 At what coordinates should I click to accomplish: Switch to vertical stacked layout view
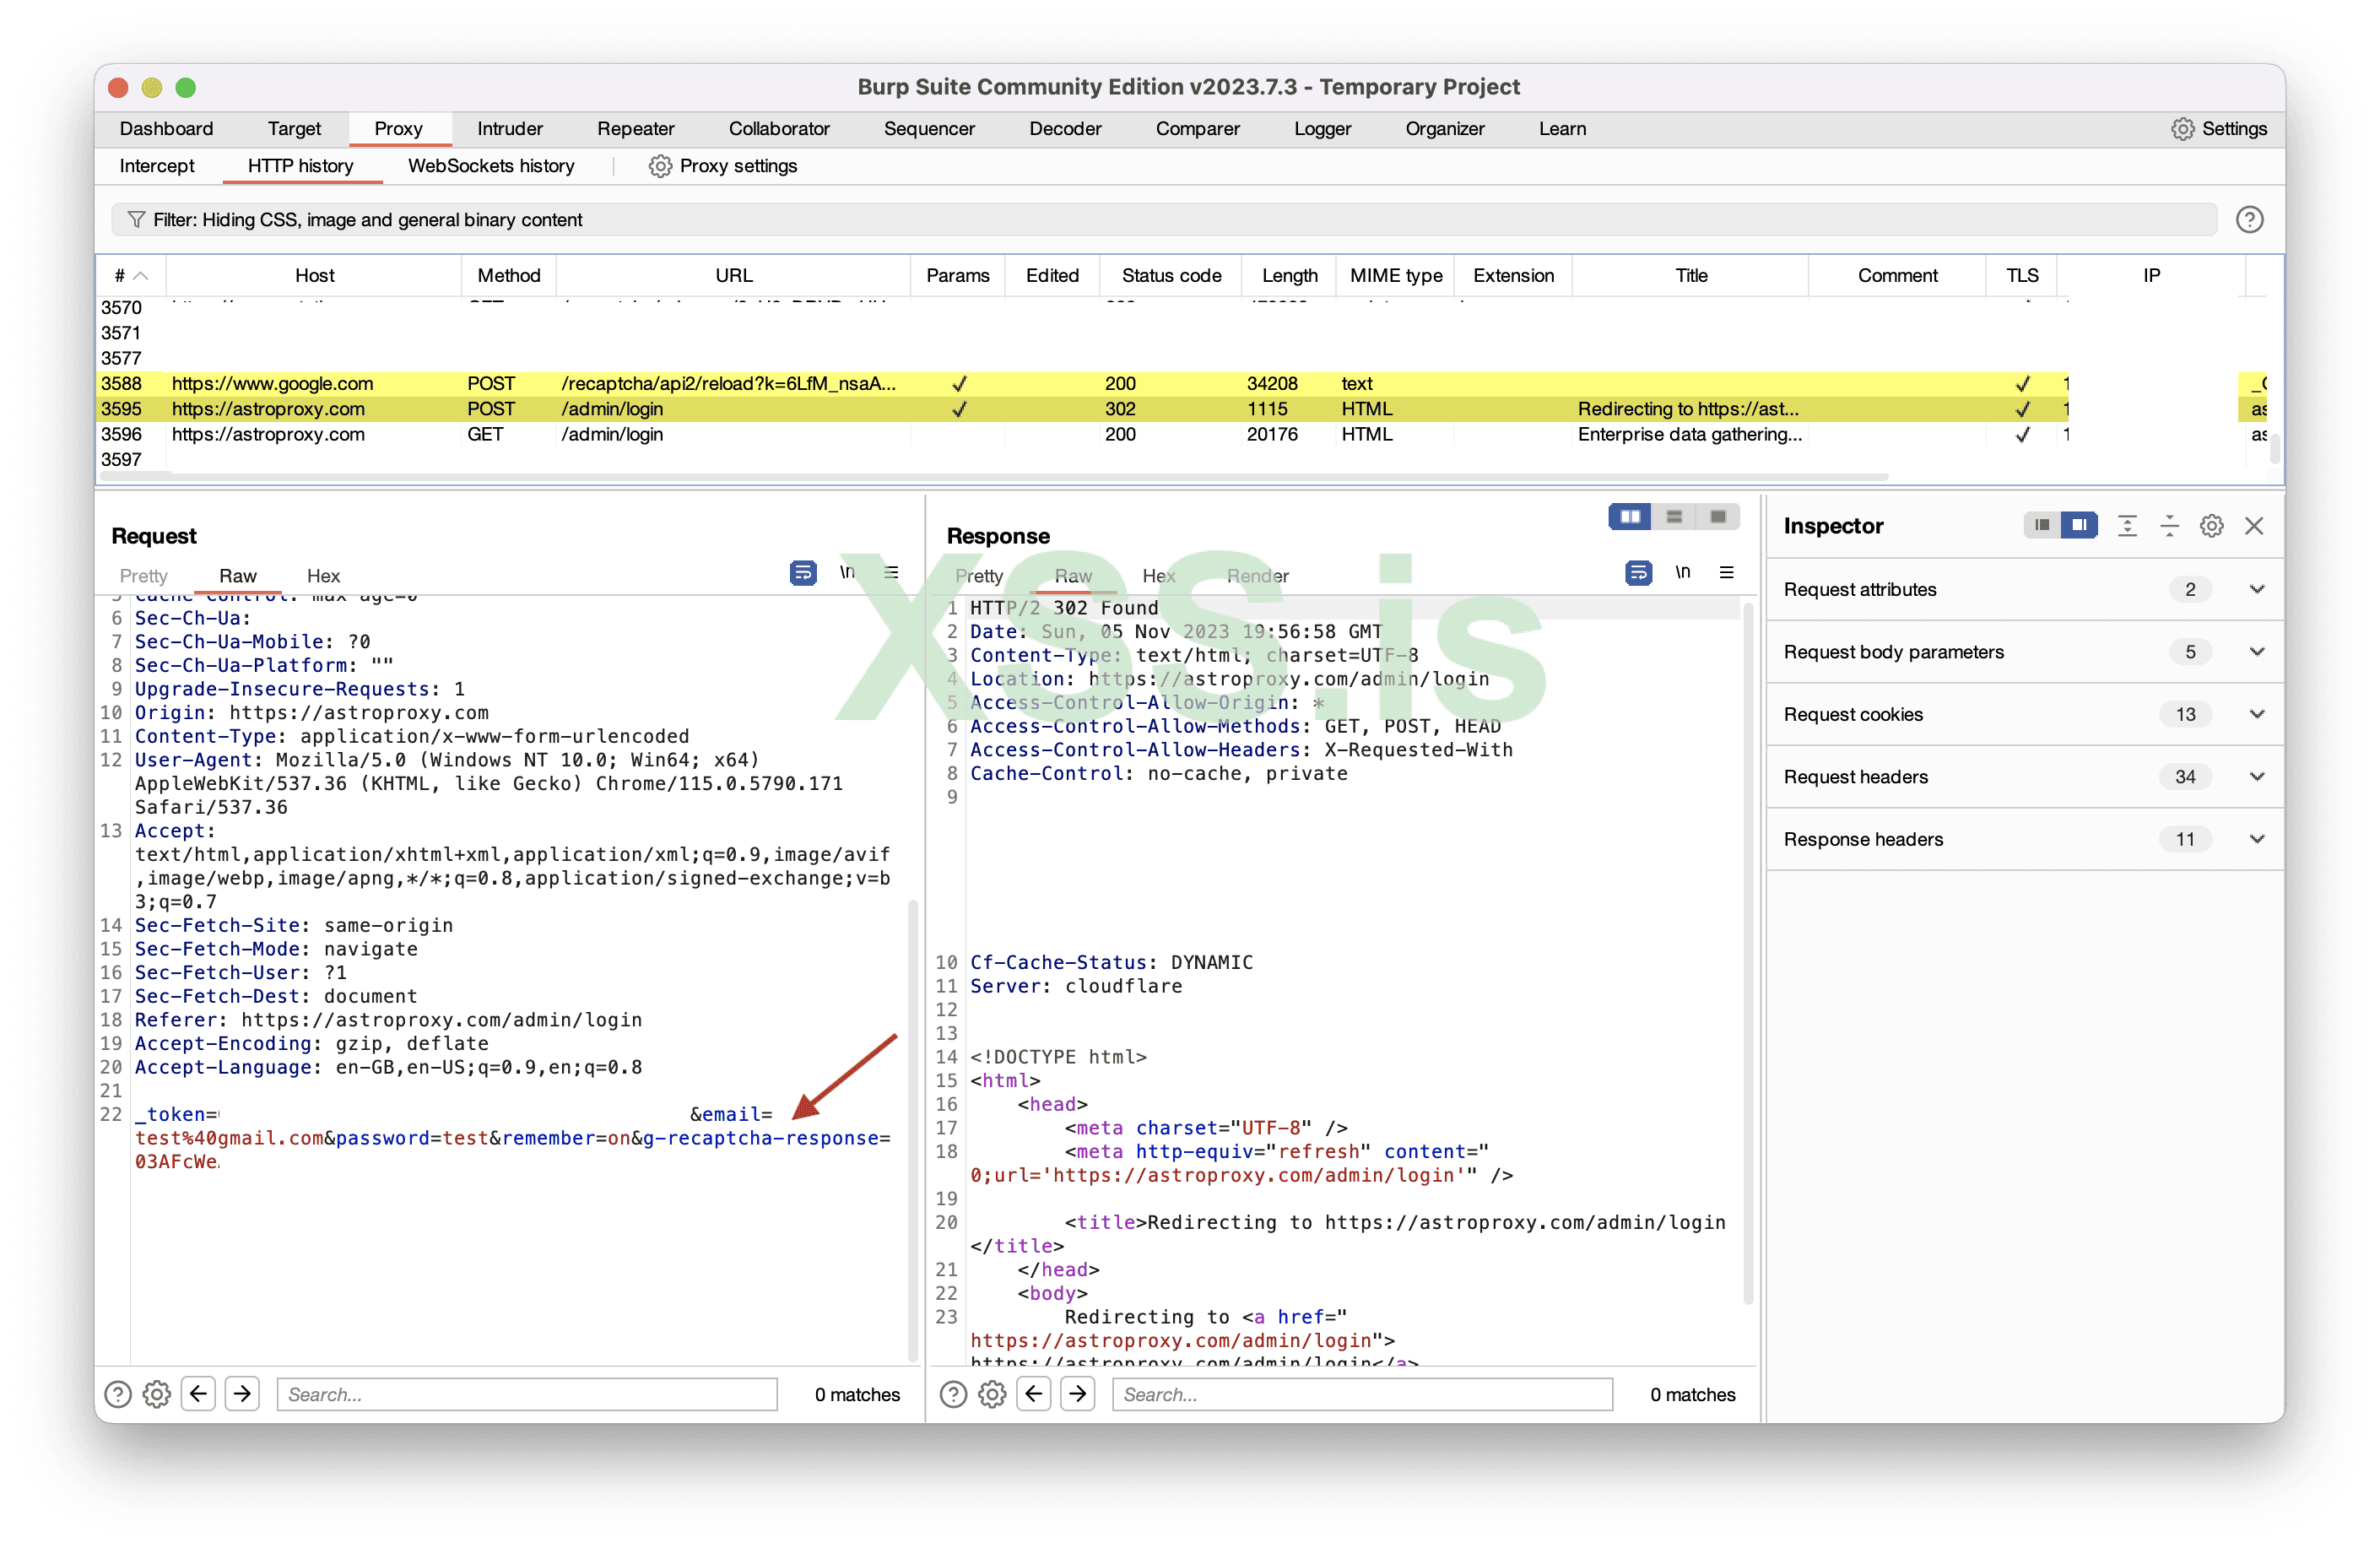(x=1674, y=516)
